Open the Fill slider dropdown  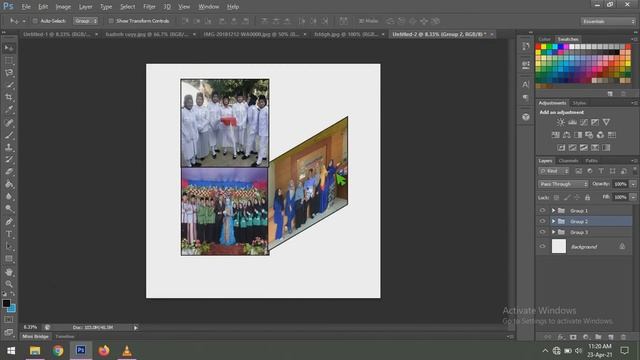pos(633,198)
